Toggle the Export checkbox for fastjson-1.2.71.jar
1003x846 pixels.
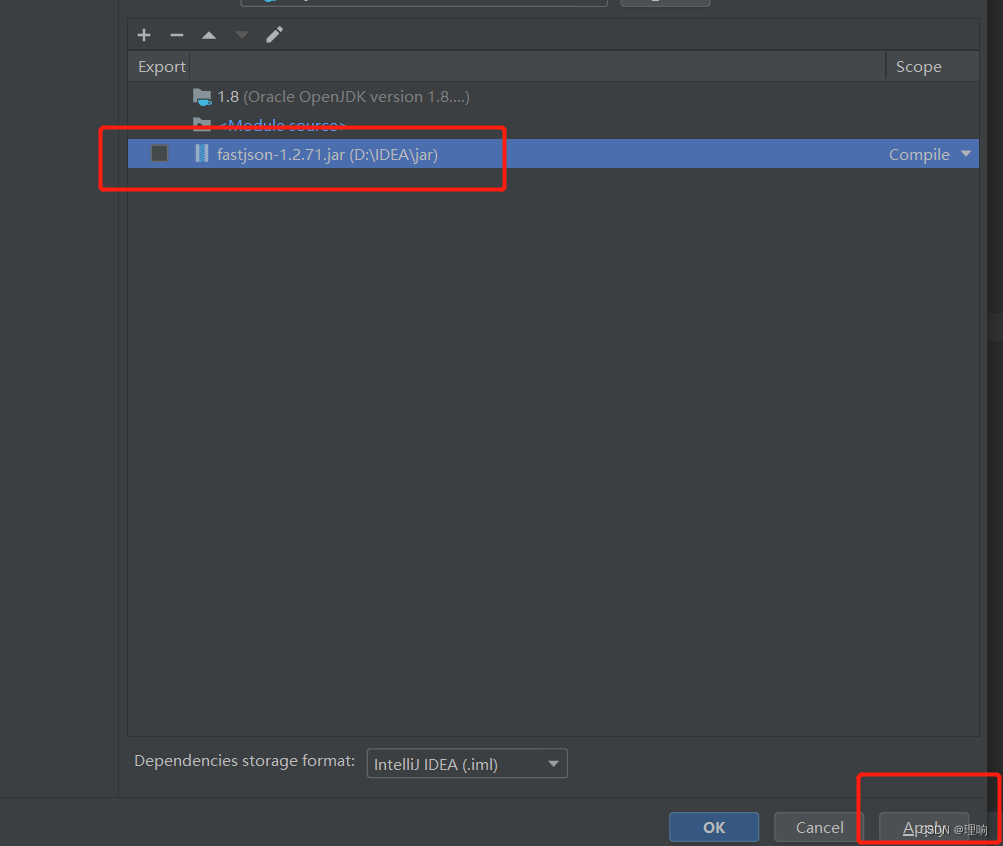coord(159,154)
